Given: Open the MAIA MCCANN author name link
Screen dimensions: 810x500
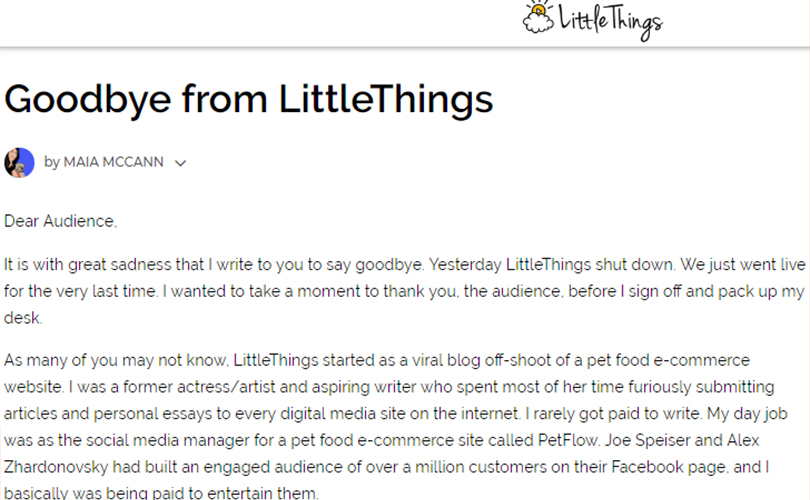Looking at the screenshot, I should pyautogui.click(x=113, y=162).
